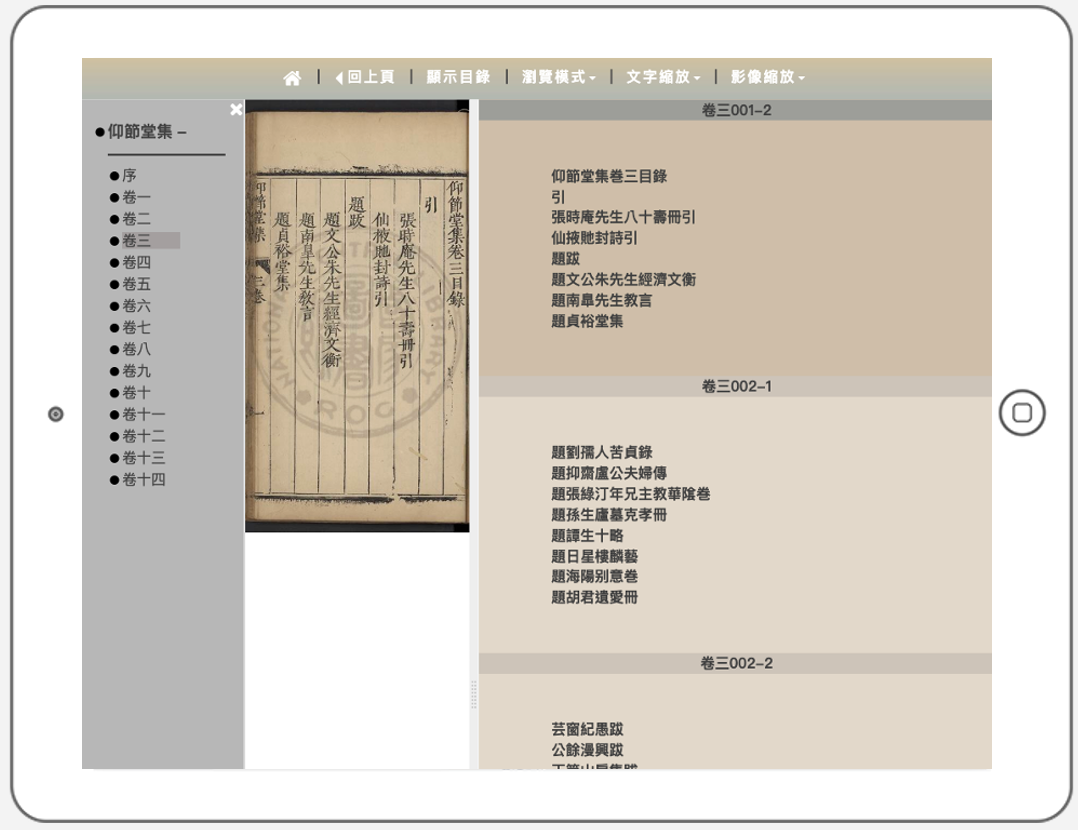Click text 仙掖貤封詩引
Screen dimensions: 1078x830
click(x=595, y=238)
